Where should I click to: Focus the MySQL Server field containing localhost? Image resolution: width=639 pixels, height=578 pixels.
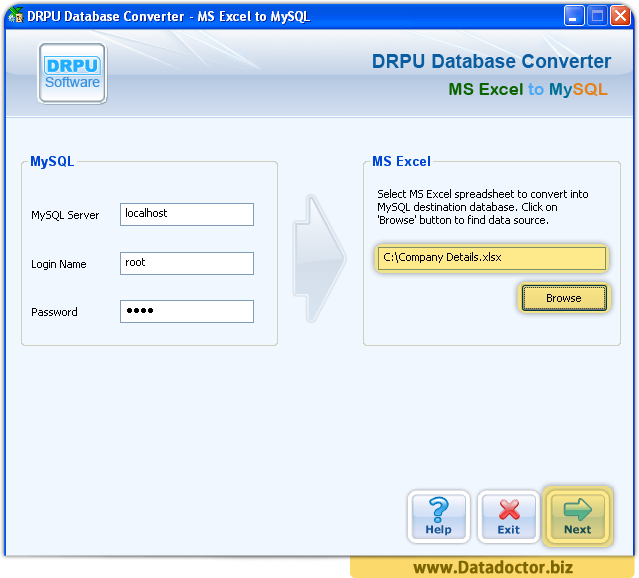point(187,214)
